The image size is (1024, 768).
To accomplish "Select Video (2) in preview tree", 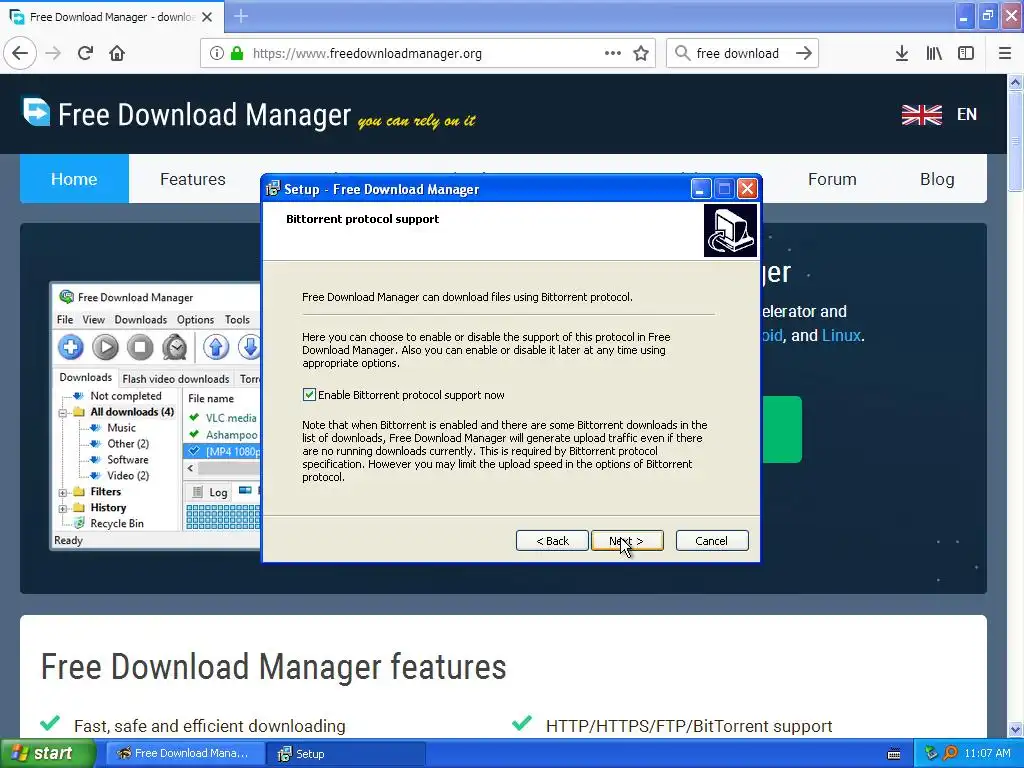I will click(x=128, y=475).
